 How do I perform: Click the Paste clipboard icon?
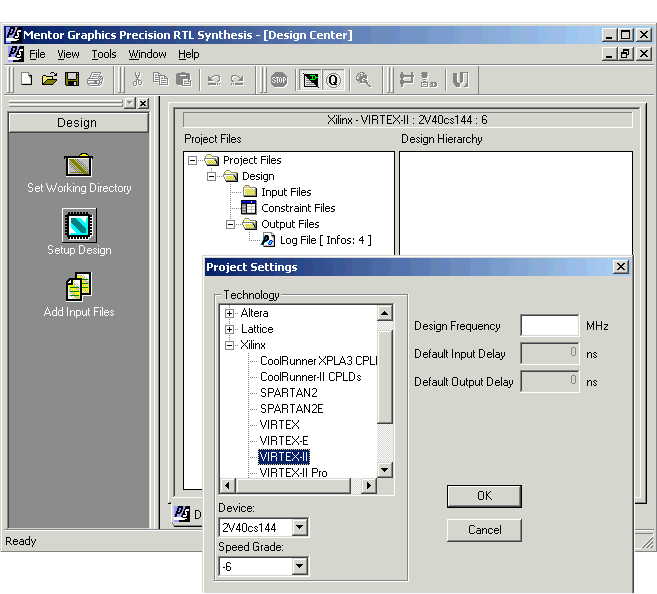(x=184, y=79)
